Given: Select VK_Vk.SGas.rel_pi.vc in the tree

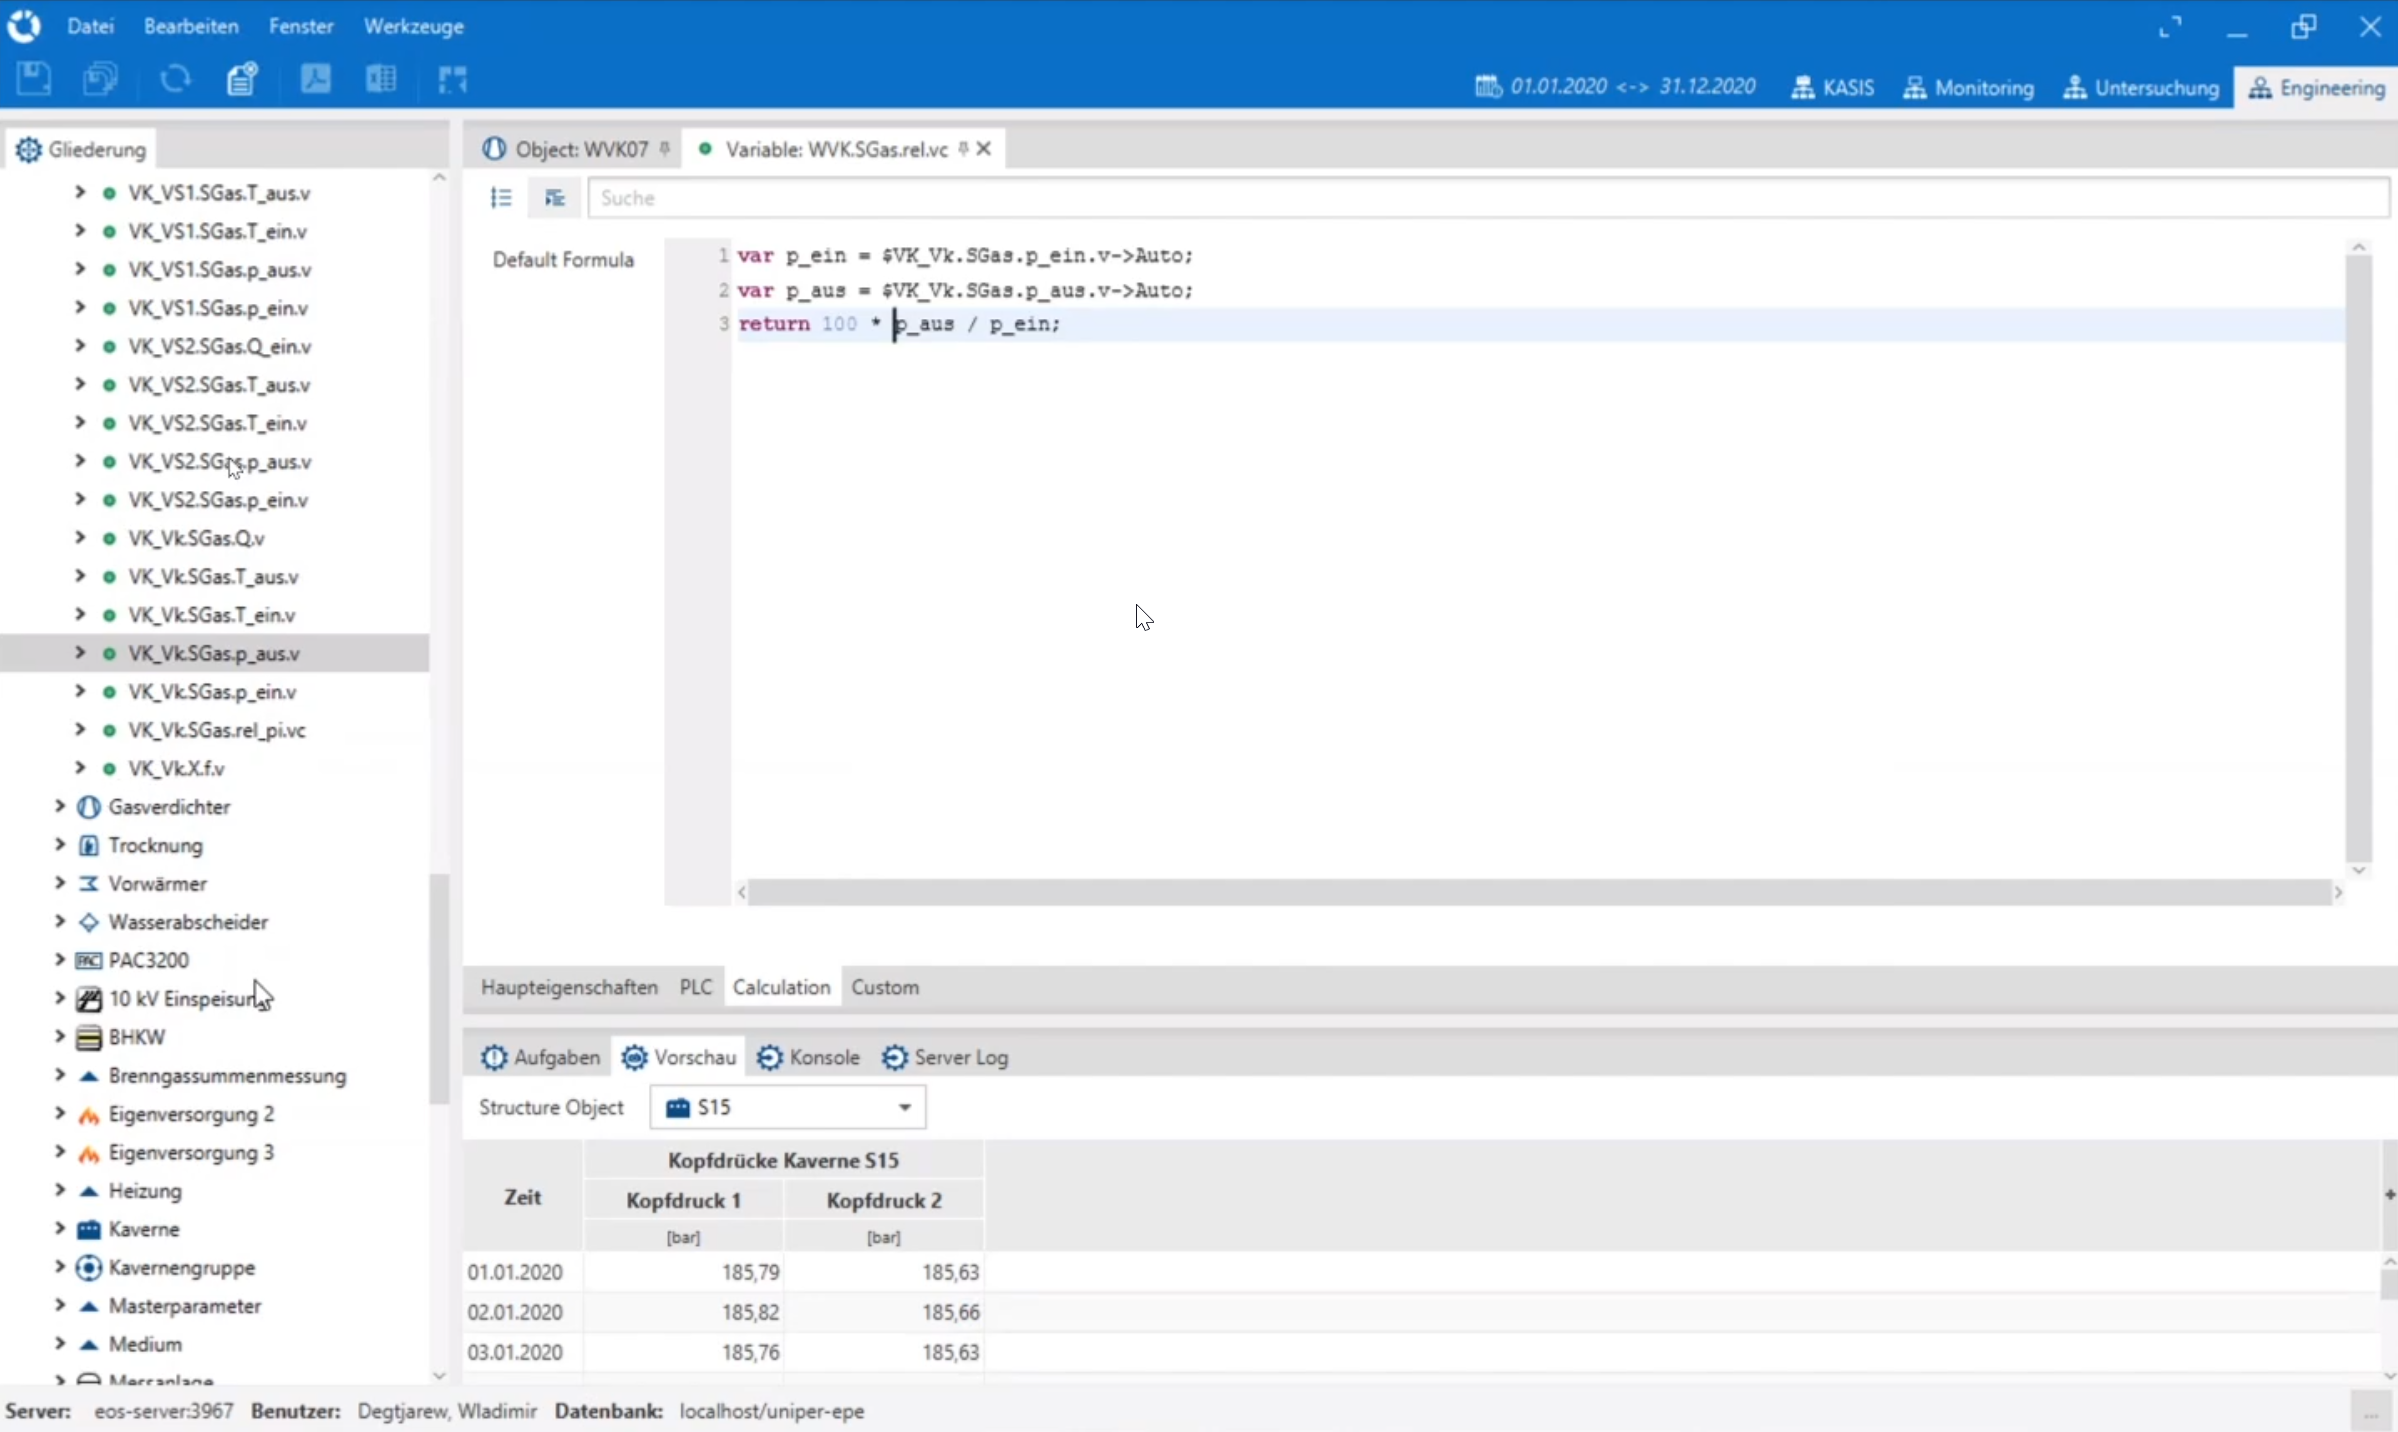Looking at the screenshot, I should coord(217,730).
